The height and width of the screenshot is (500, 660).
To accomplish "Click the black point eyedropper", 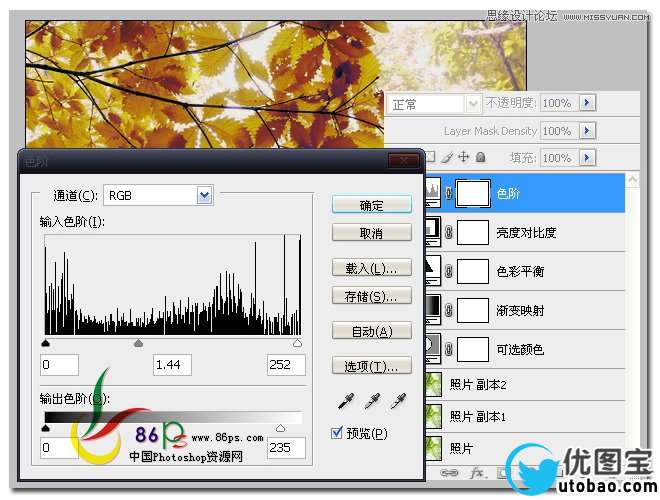I will pos(346,401).
